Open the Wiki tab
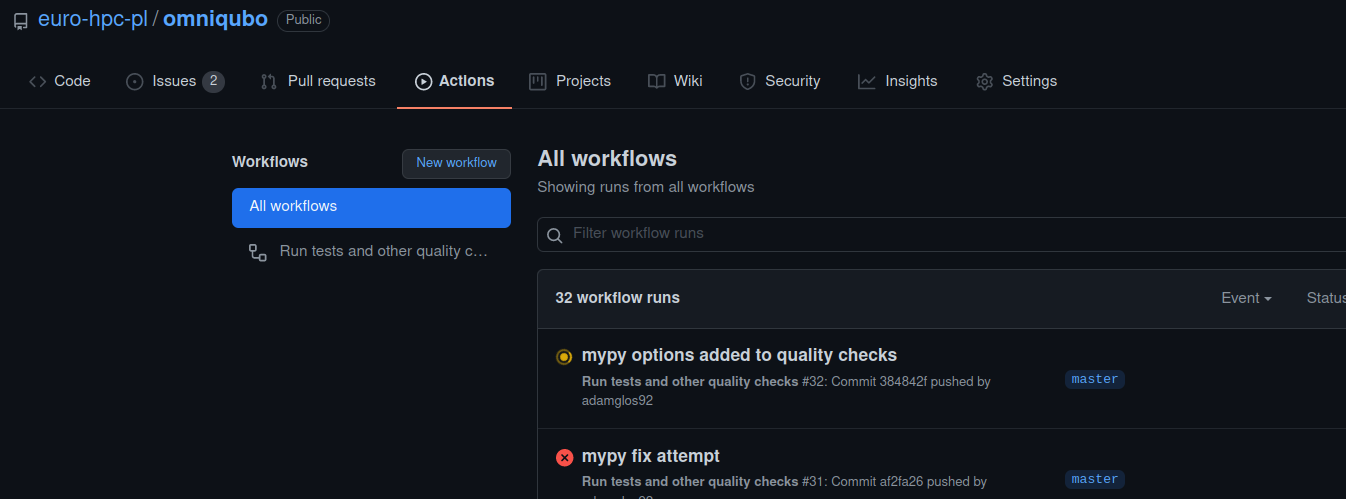The height and width of the screenshot is (499, 1346). (x=675, y=81)
